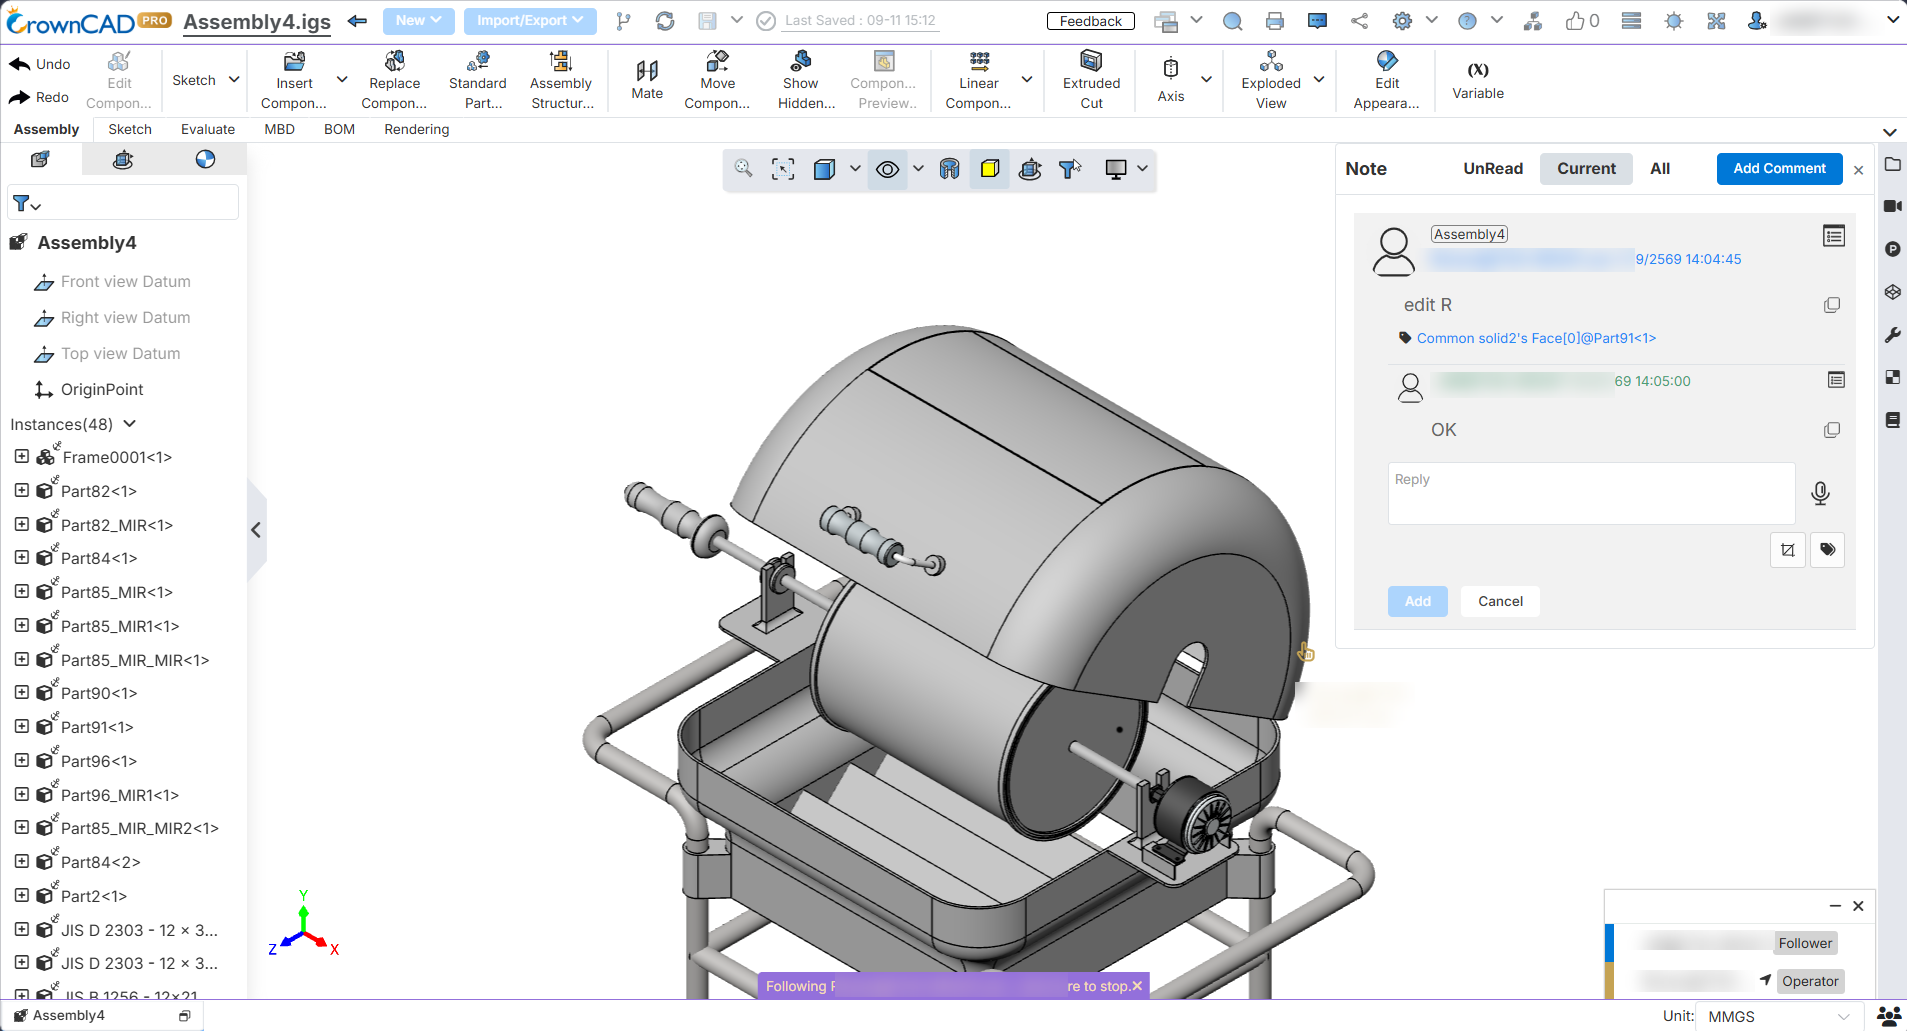
Task: Click the tag icon under the reply box
Action: 1827,549
